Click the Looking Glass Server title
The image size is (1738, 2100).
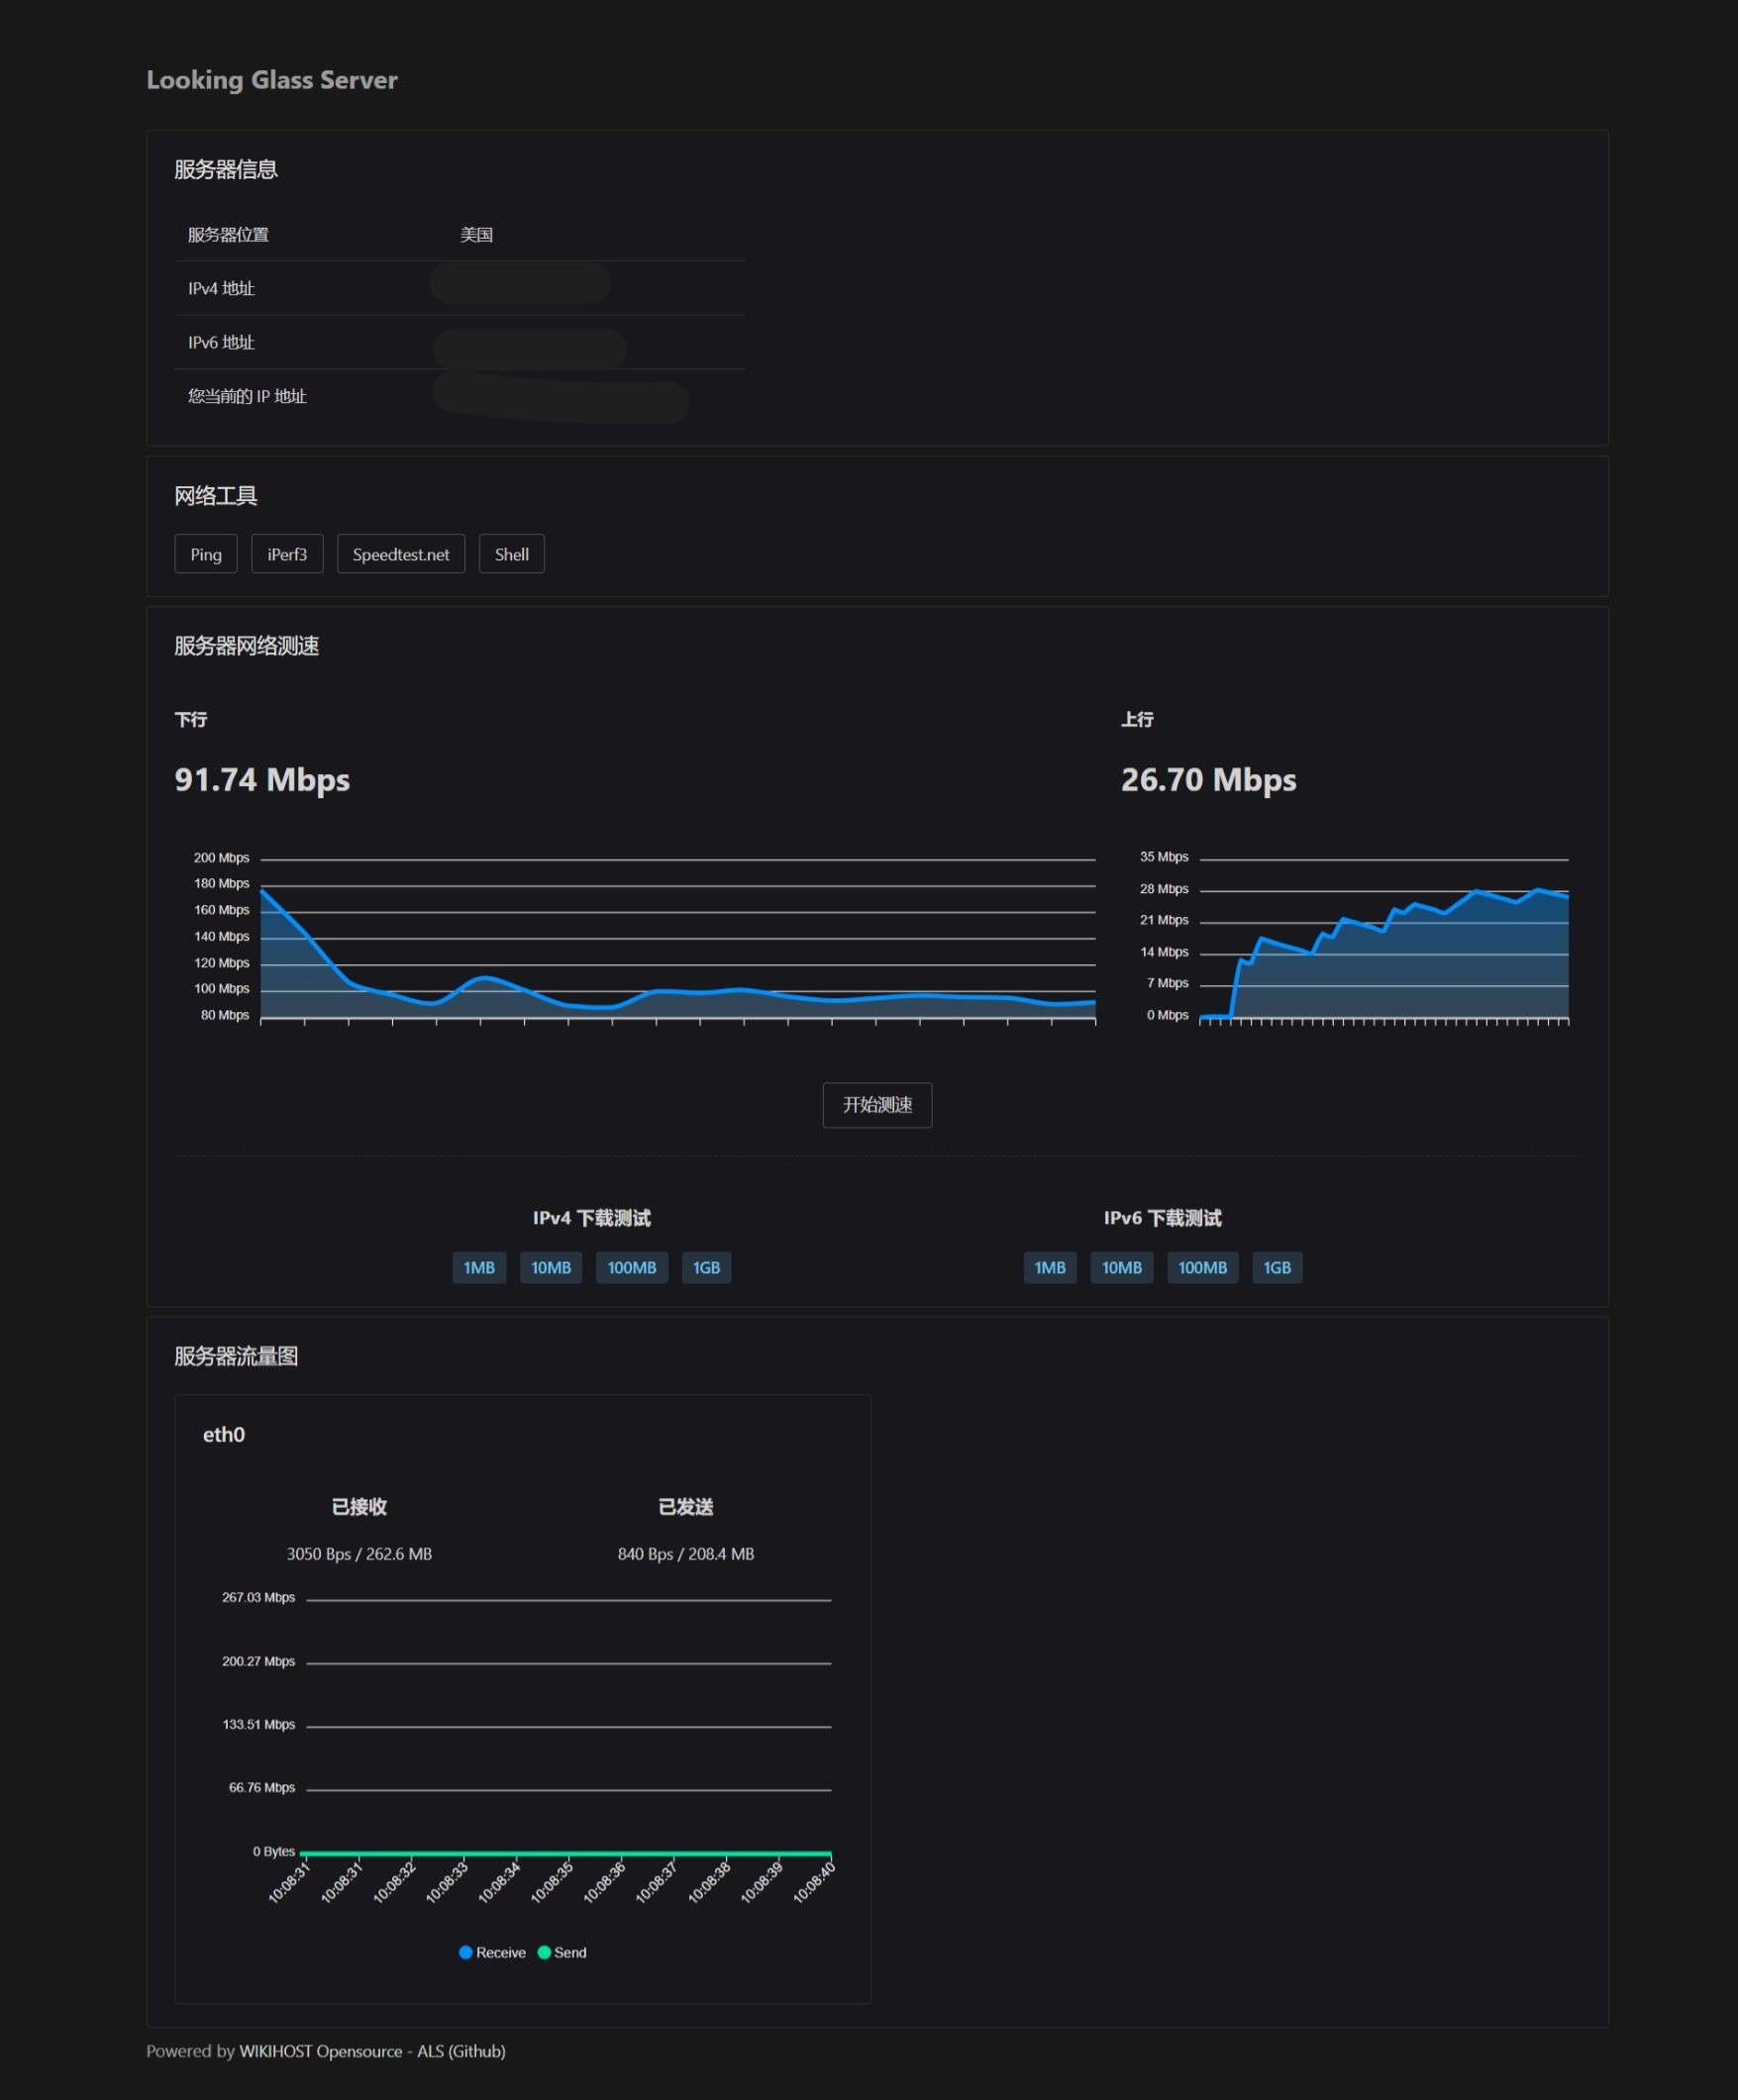tap(272, 80)
